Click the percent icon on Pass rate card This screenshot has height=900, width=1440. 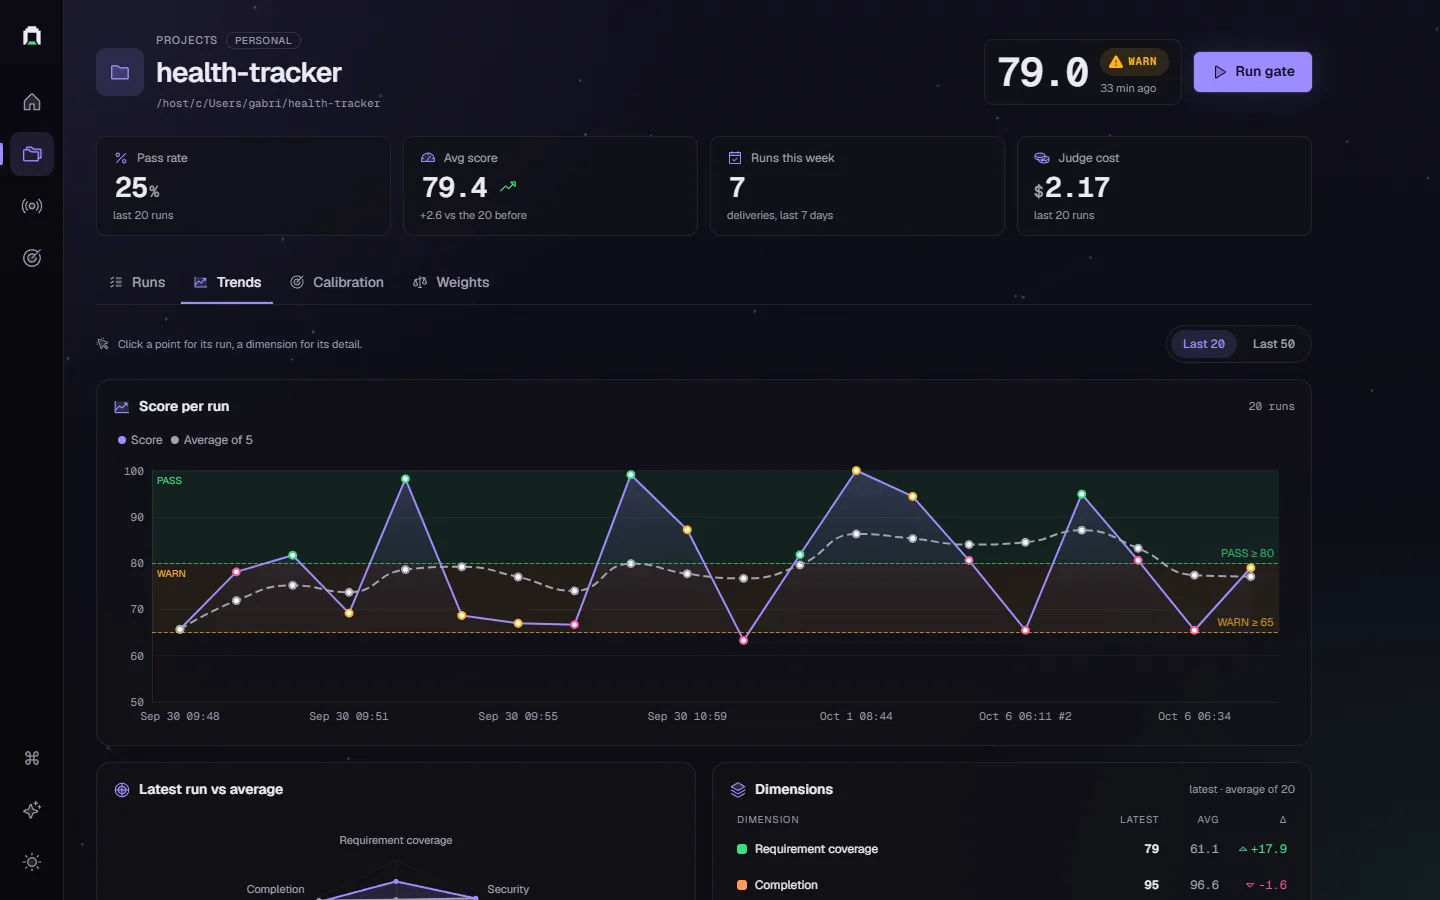(121, 158)
